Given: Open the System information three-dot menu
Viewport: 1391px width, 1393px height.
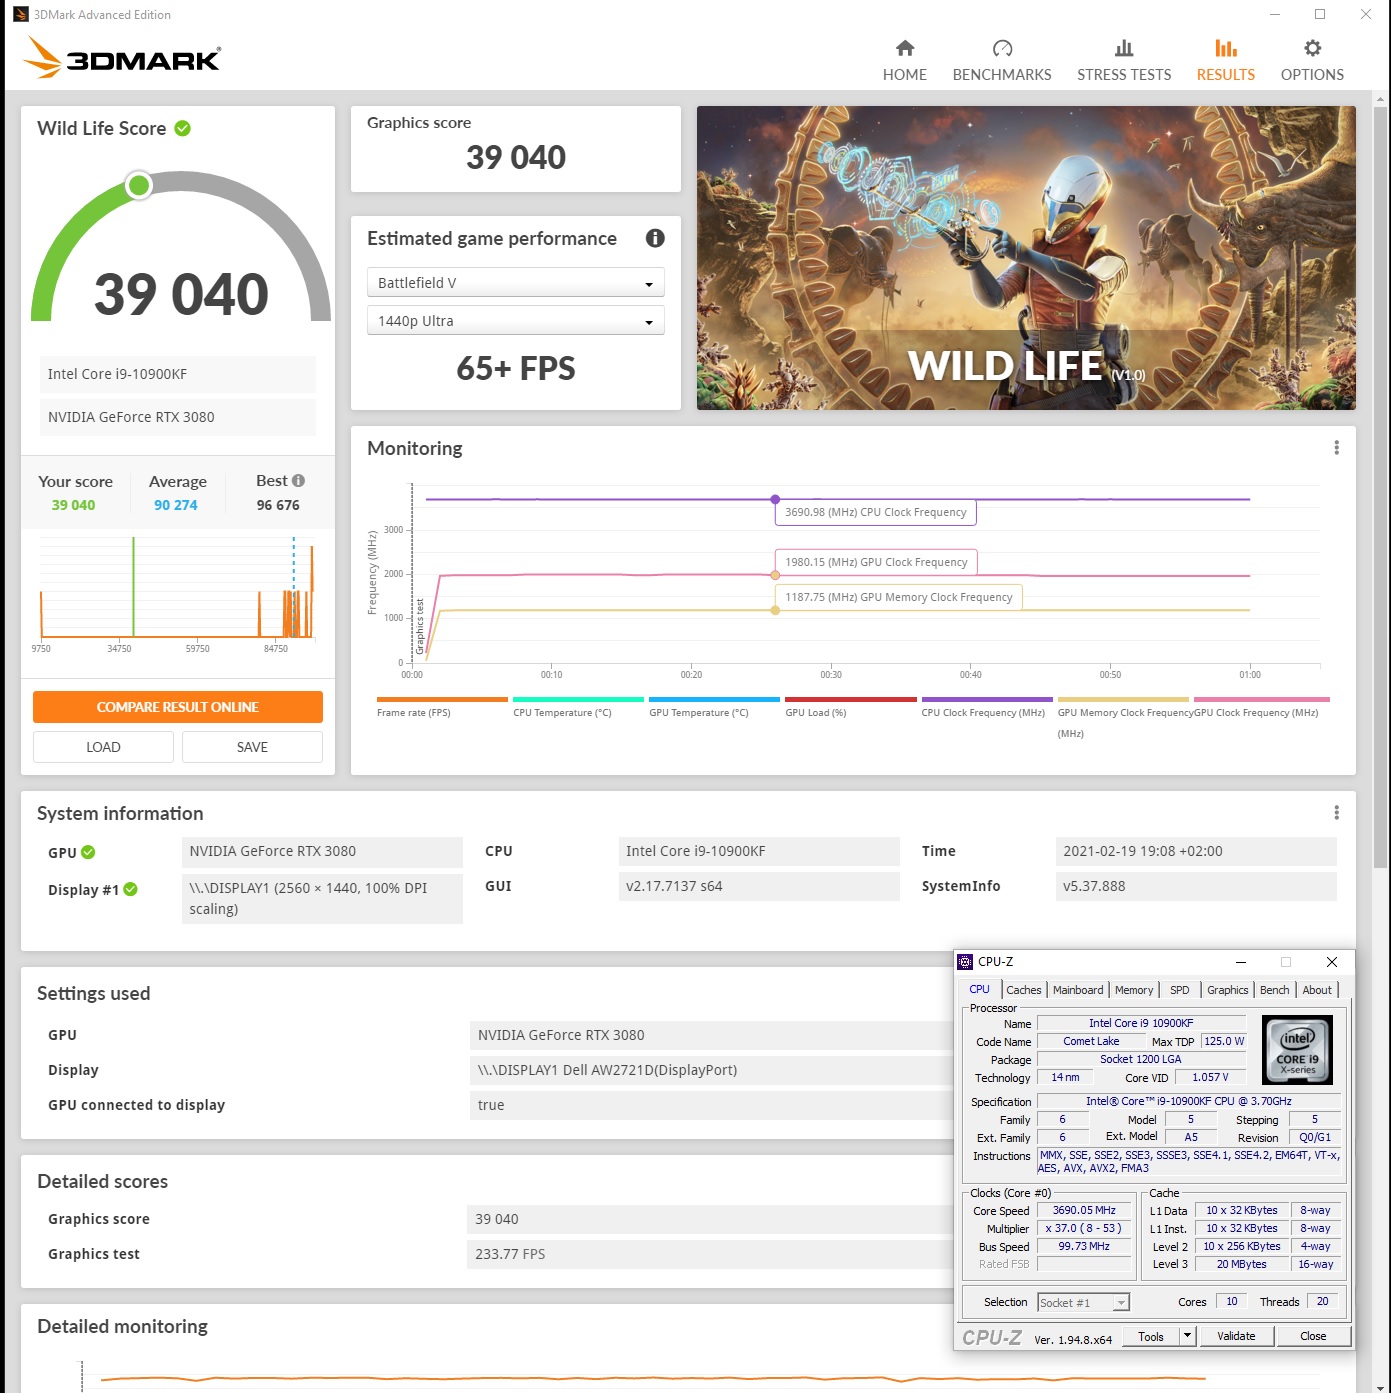Looking at the screenshot, I should pos(1336,813).
